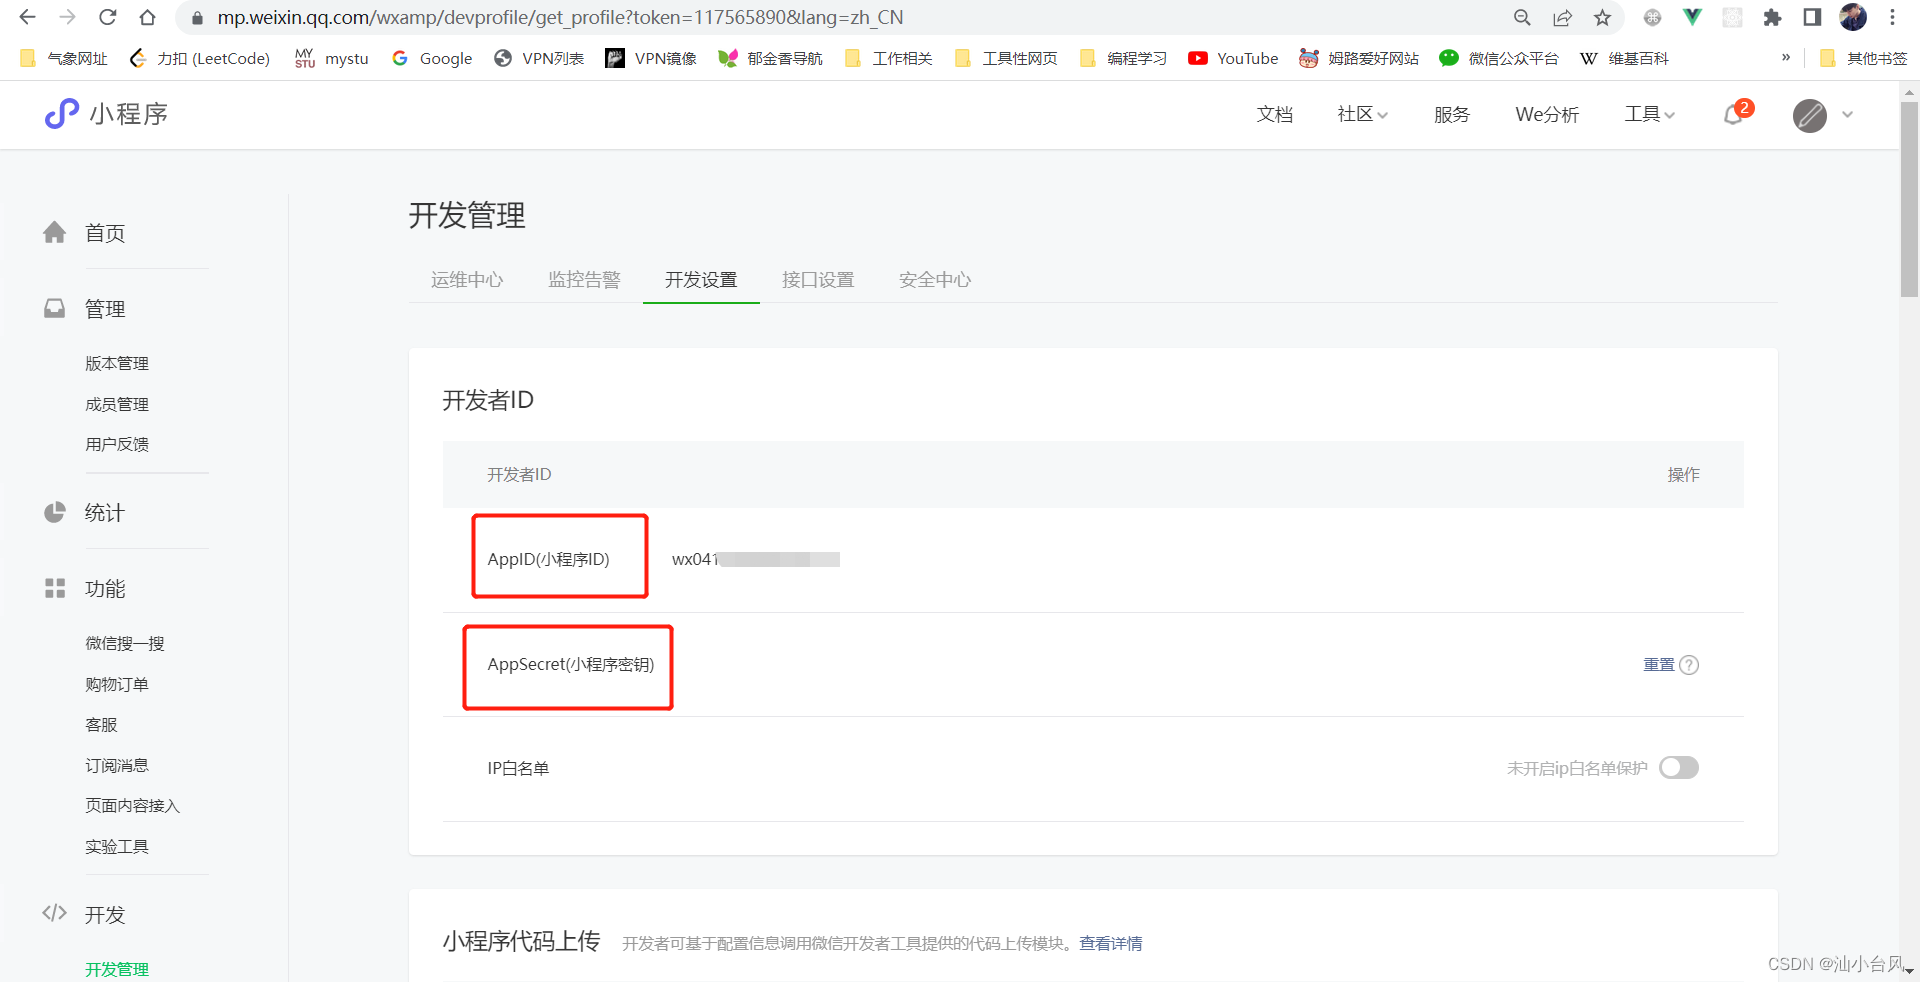Switch to the 安全中心 tab

coord(934,280)
